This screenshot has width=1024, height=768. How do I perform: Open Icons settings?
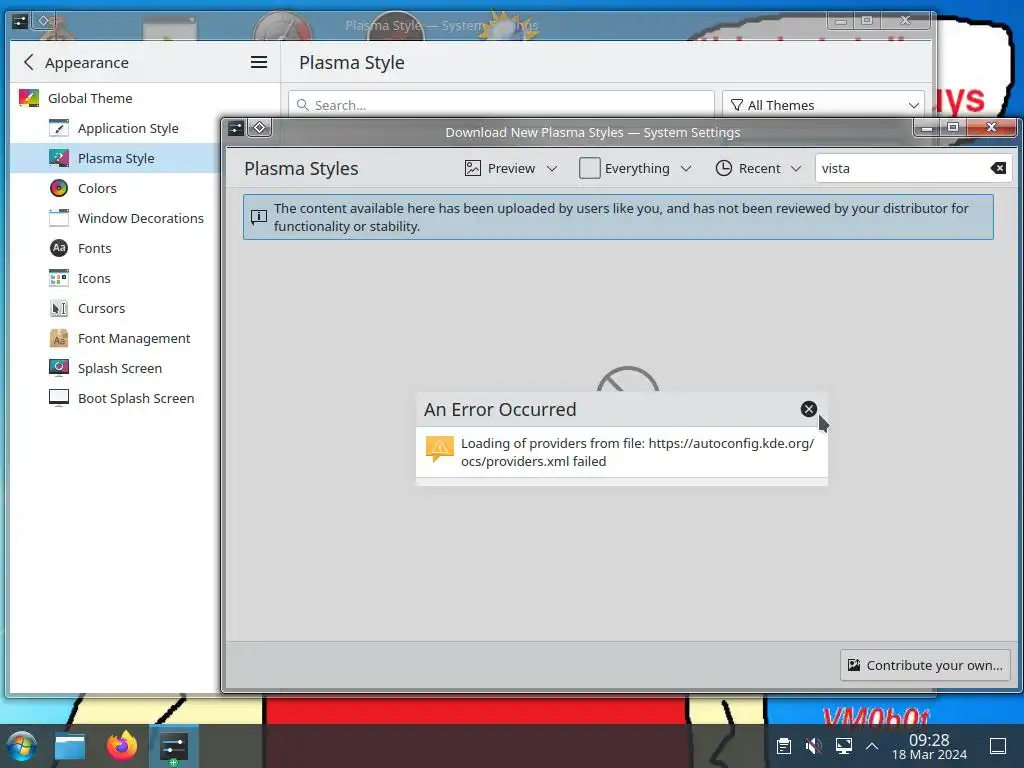118,278
